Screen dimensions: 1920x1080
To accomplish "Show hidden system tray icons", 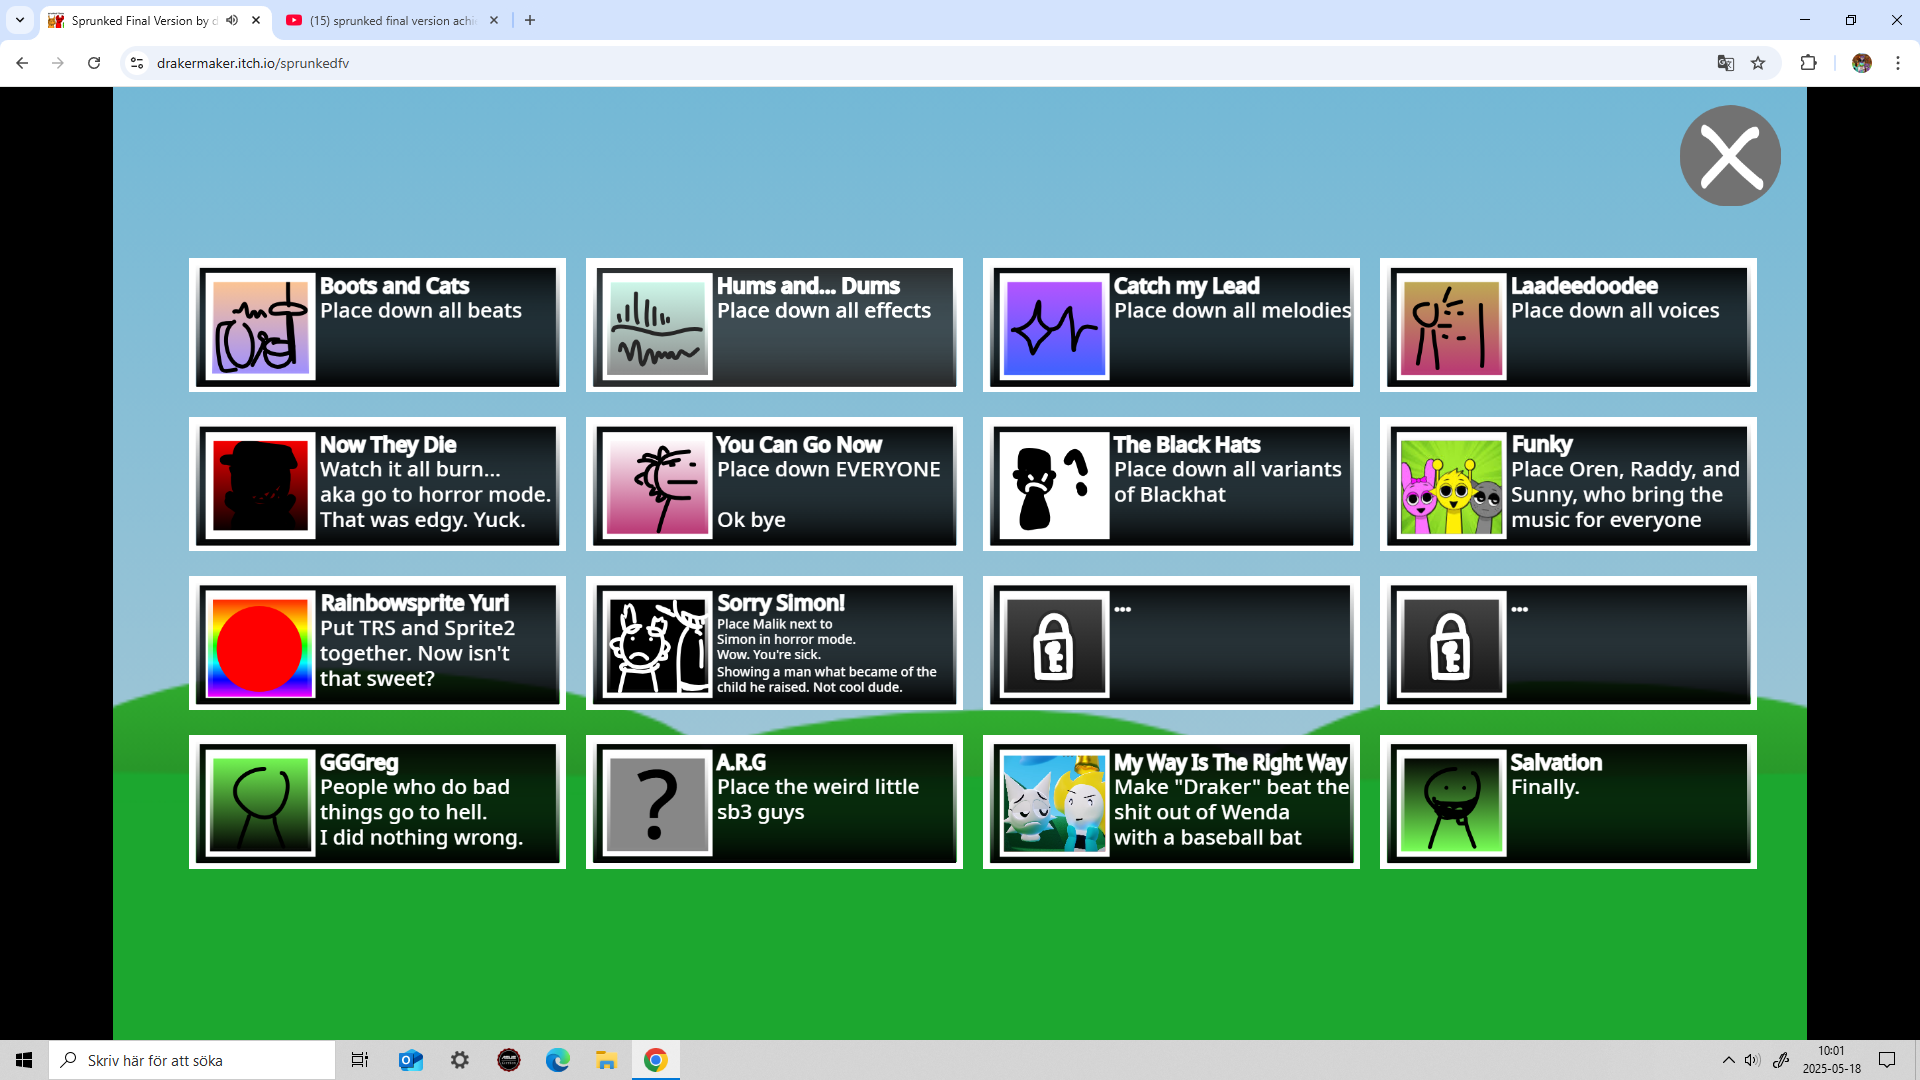I will (1728, 1060).
